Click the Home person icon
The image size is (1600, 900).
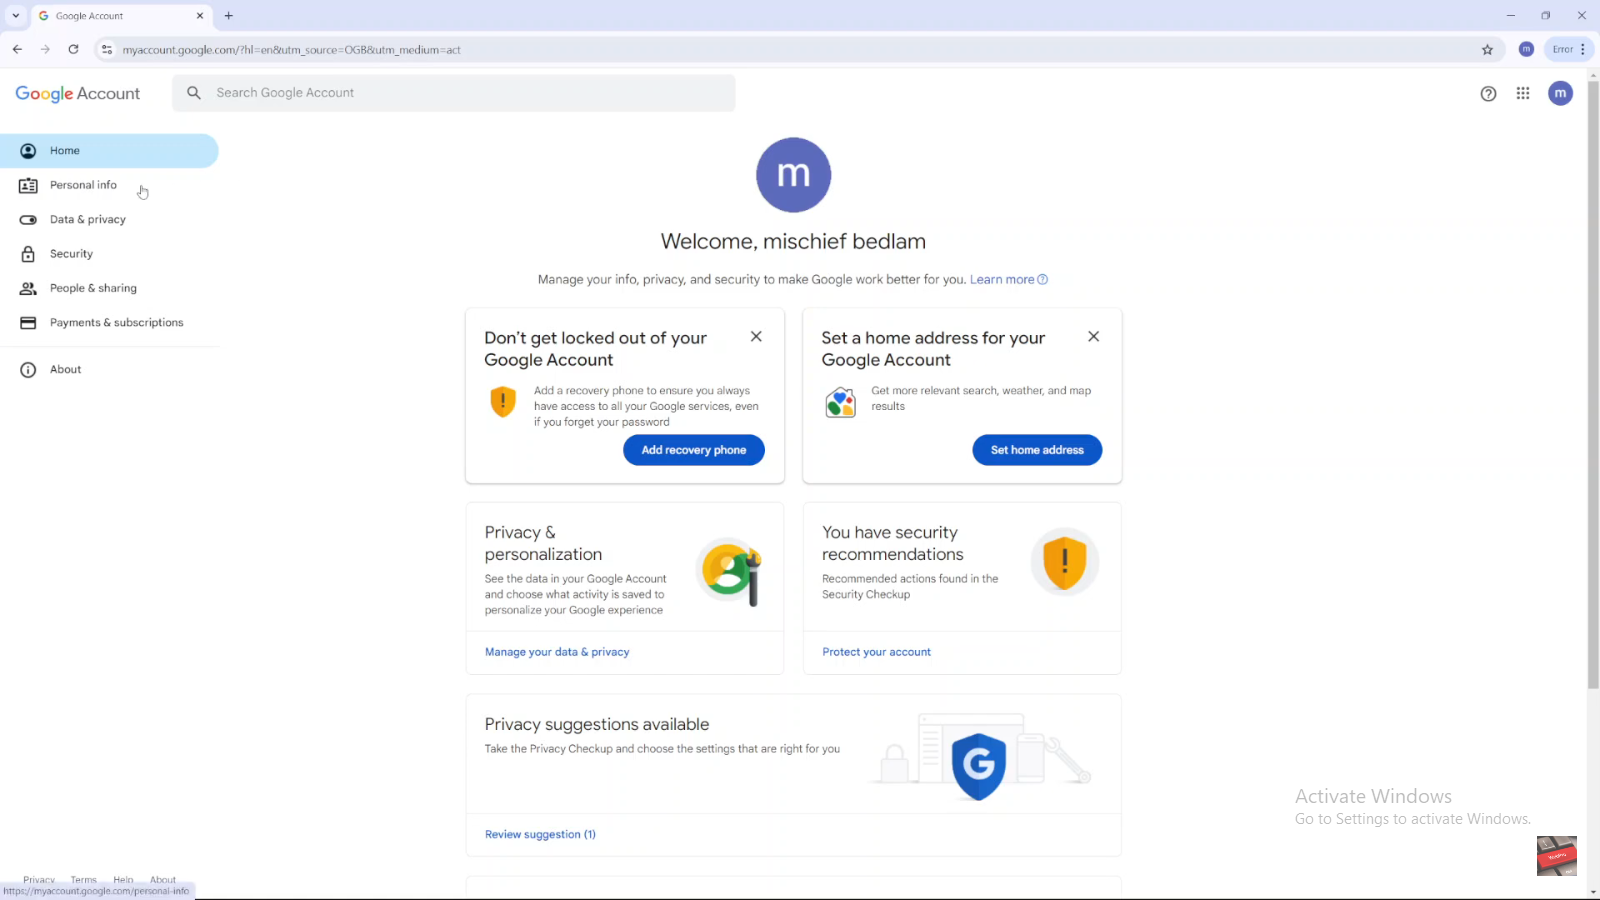tap(28, 151)
